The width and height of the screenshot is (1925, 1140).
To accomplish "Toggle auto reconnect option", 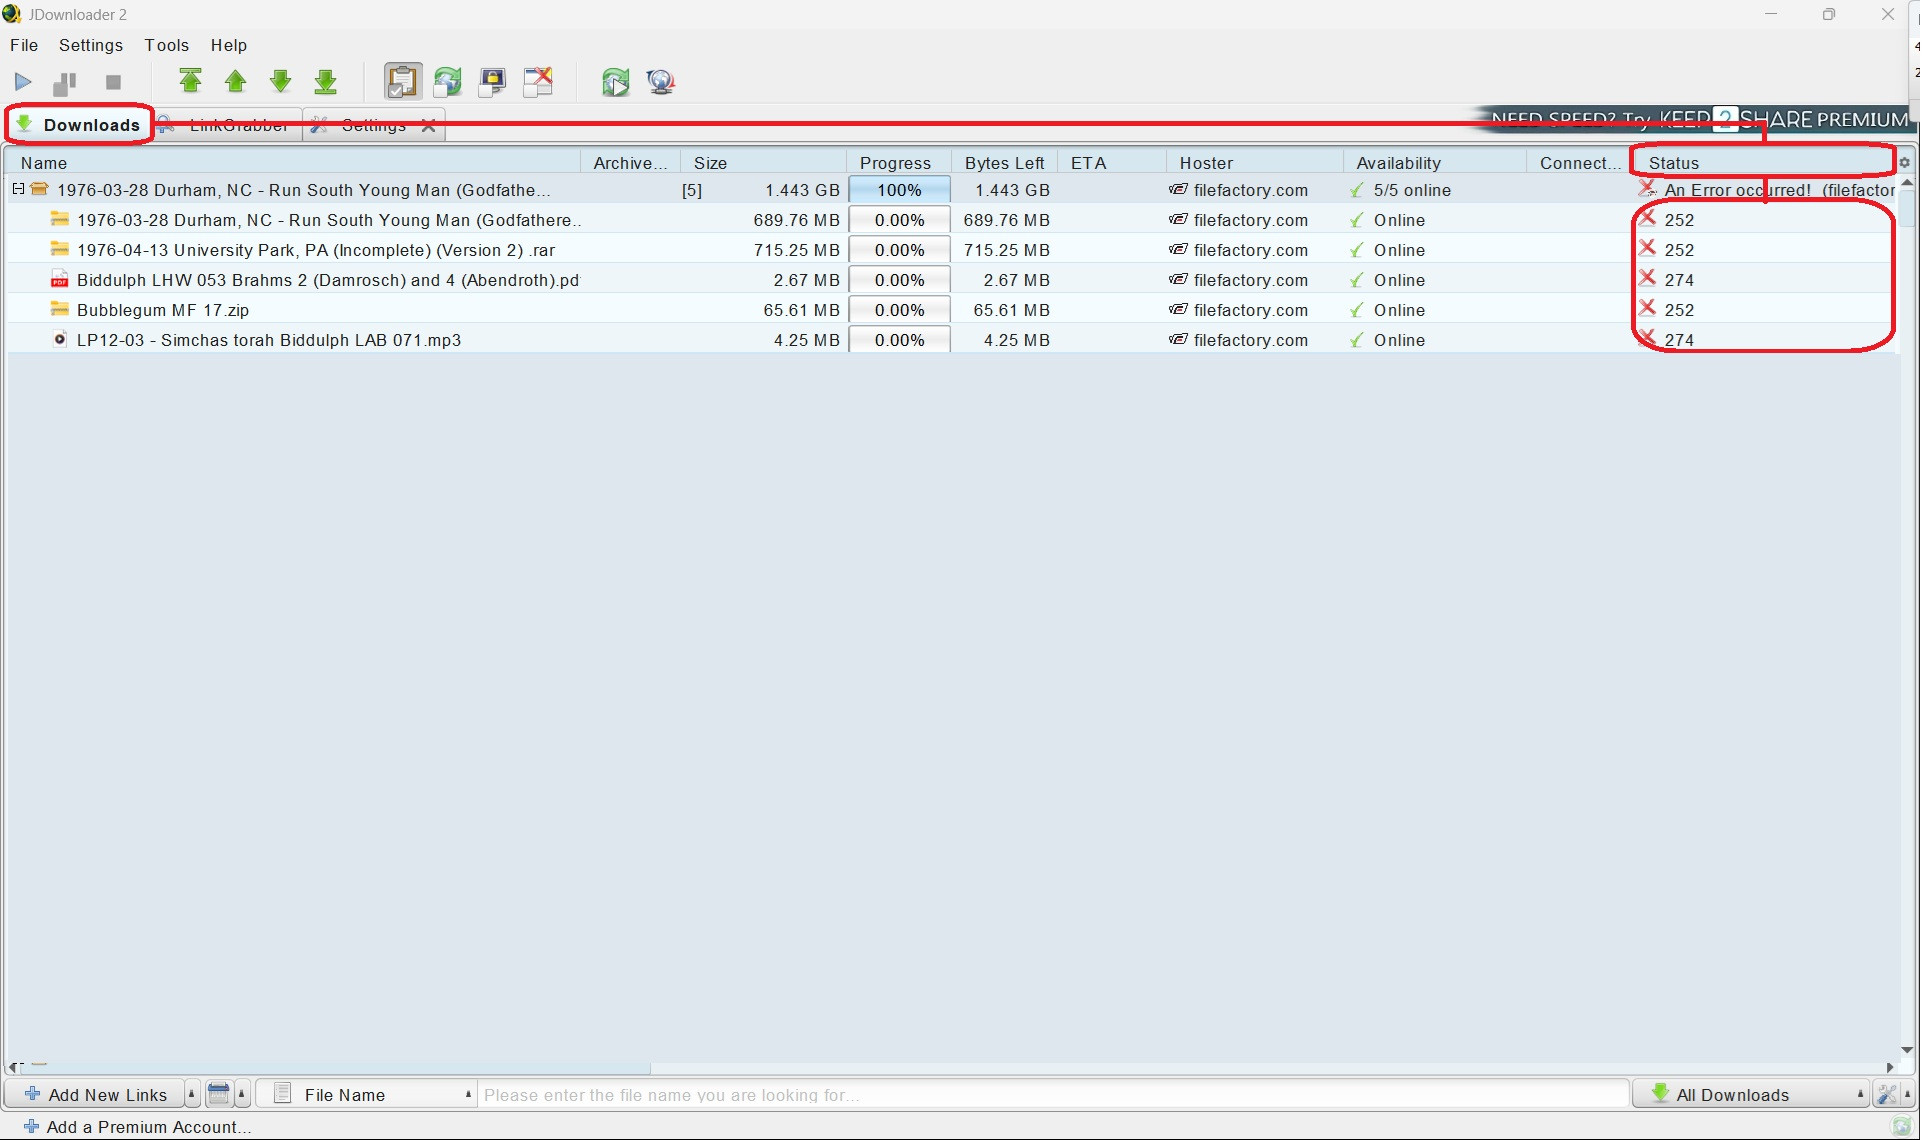I will click(x=448, y=82).
